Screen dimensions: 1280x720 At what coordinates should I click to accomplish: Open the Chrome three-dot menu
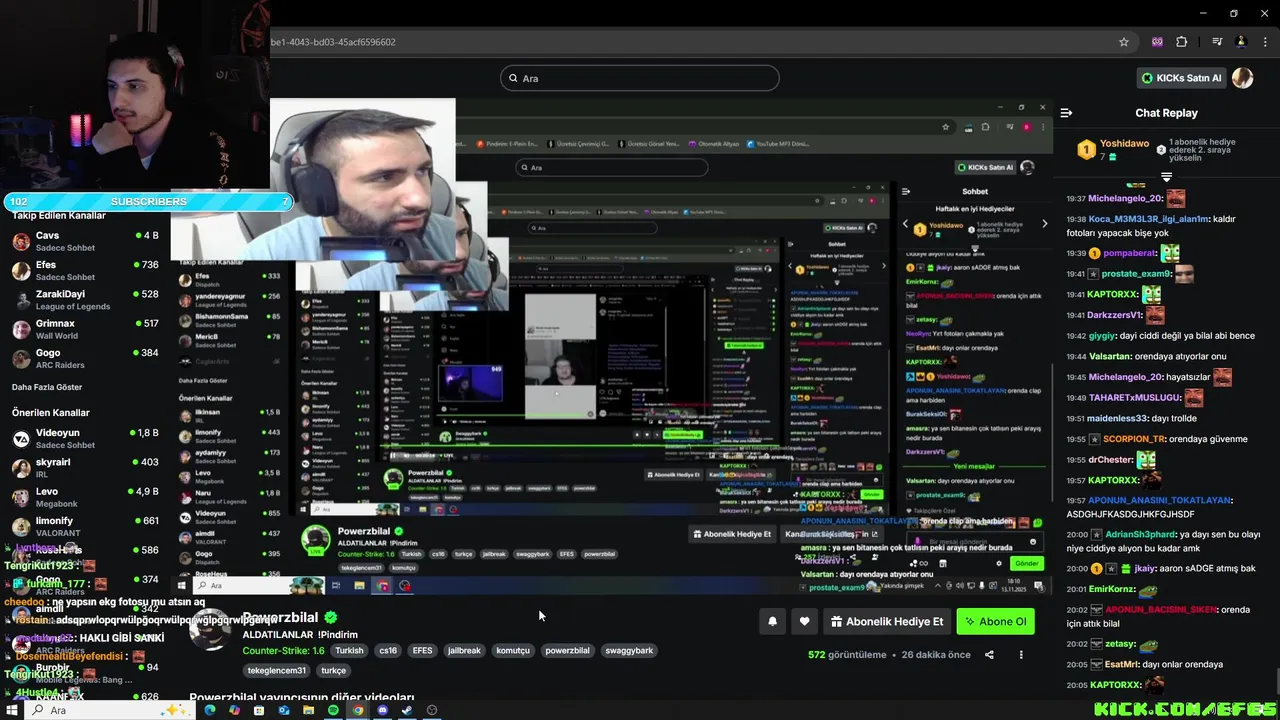1264,42
